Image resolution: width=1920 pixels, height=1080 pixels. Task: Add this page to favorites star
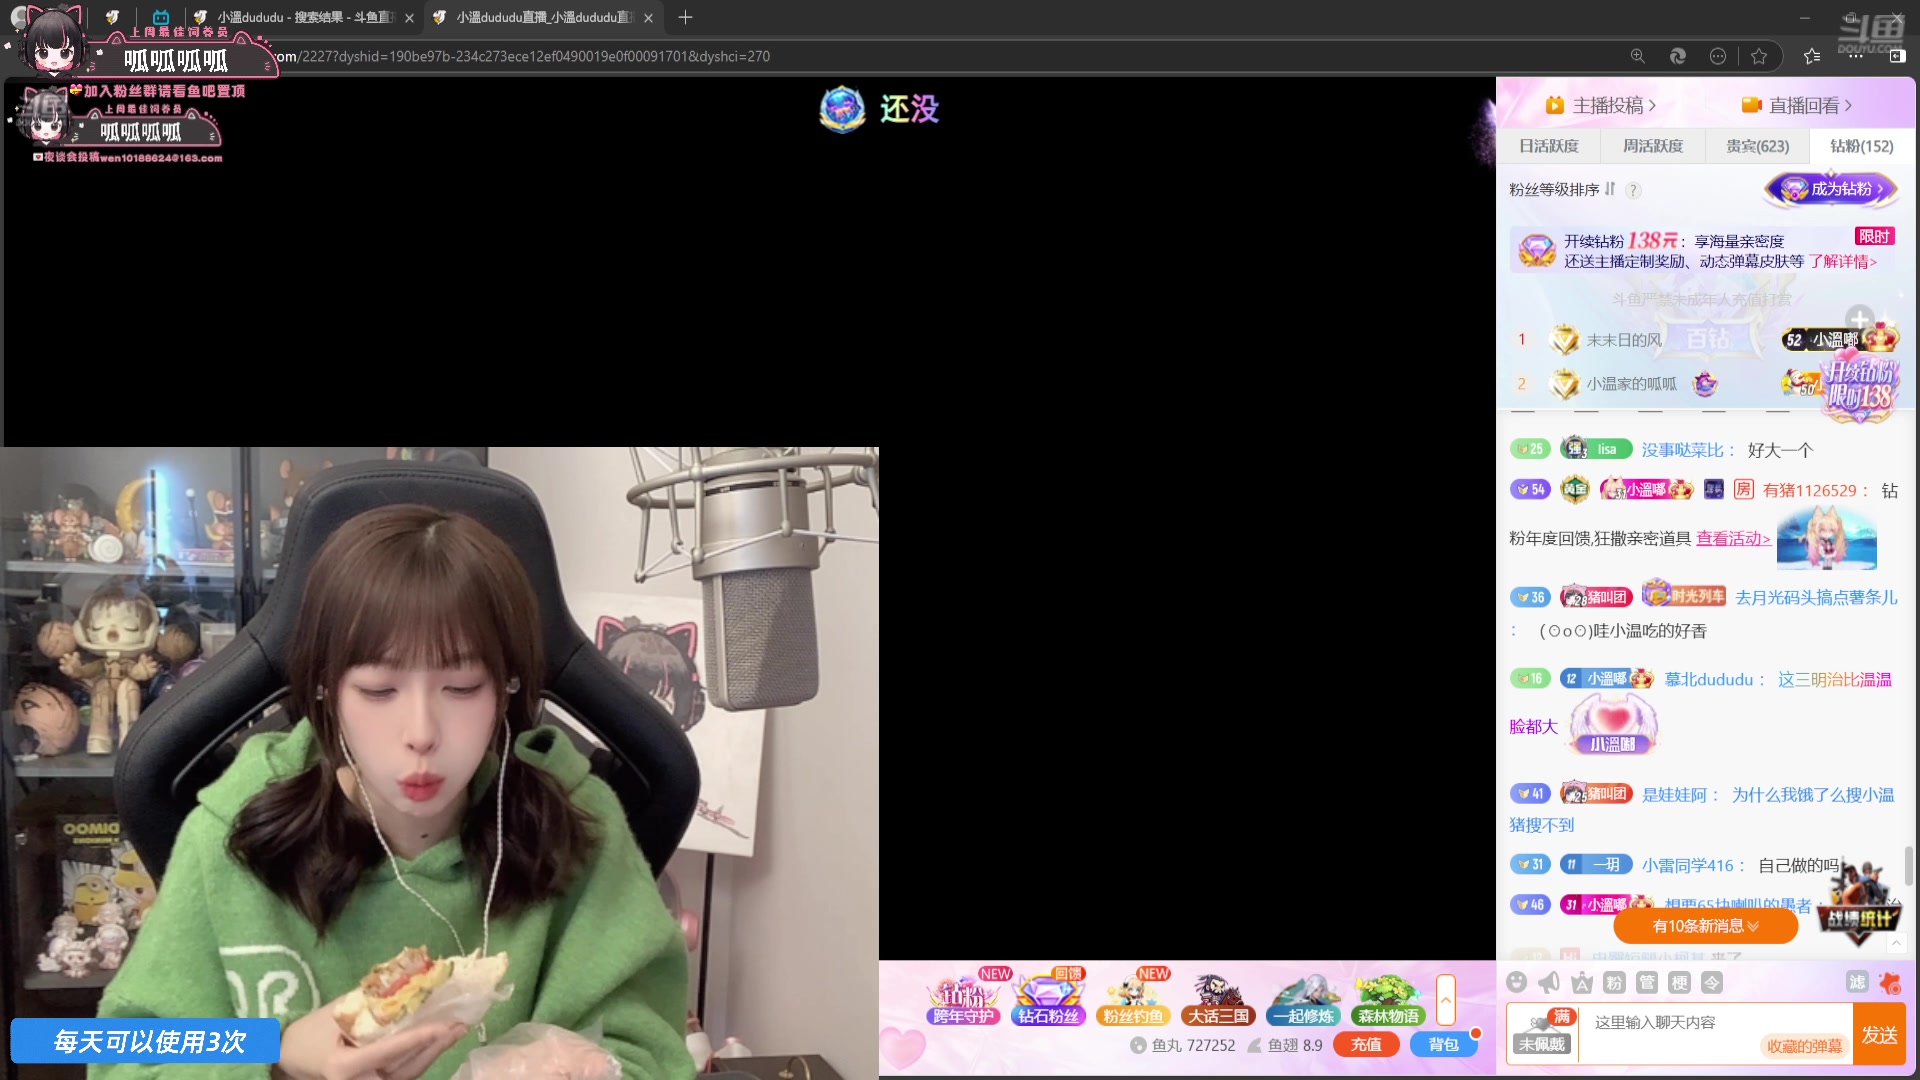[1759, 56]
